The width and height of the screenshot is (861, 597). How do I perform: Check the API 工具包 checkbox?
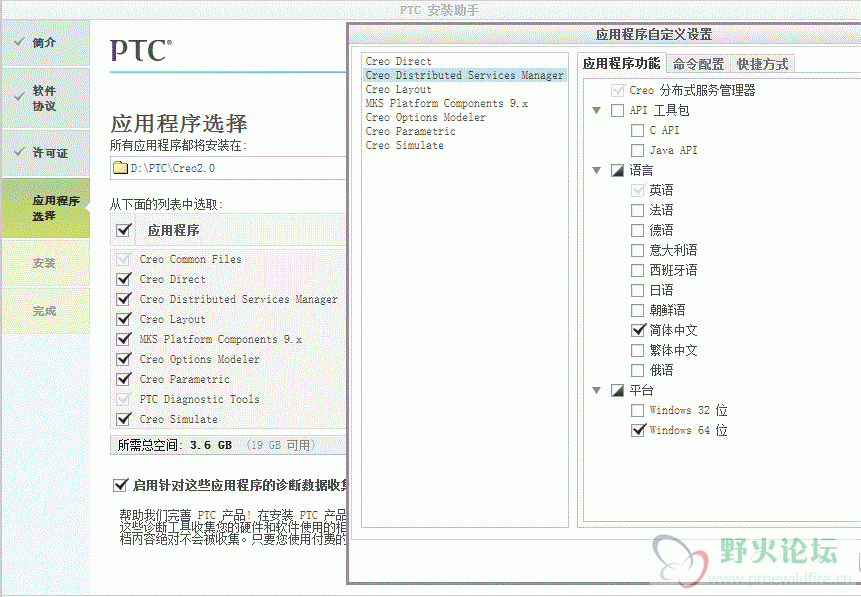(x=617, y=110)
